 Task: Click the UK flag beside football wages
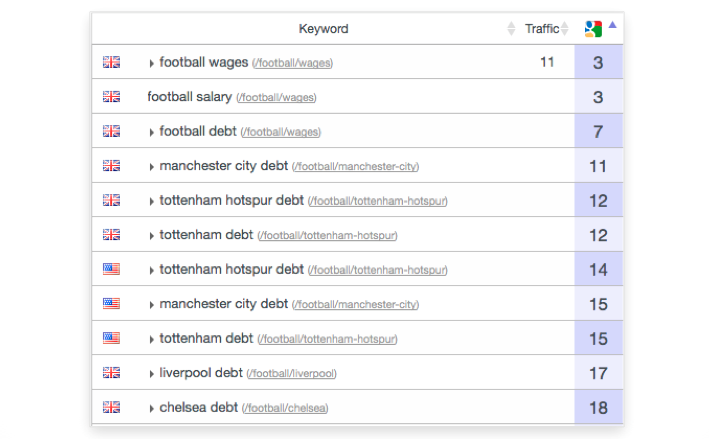(111, 62)
